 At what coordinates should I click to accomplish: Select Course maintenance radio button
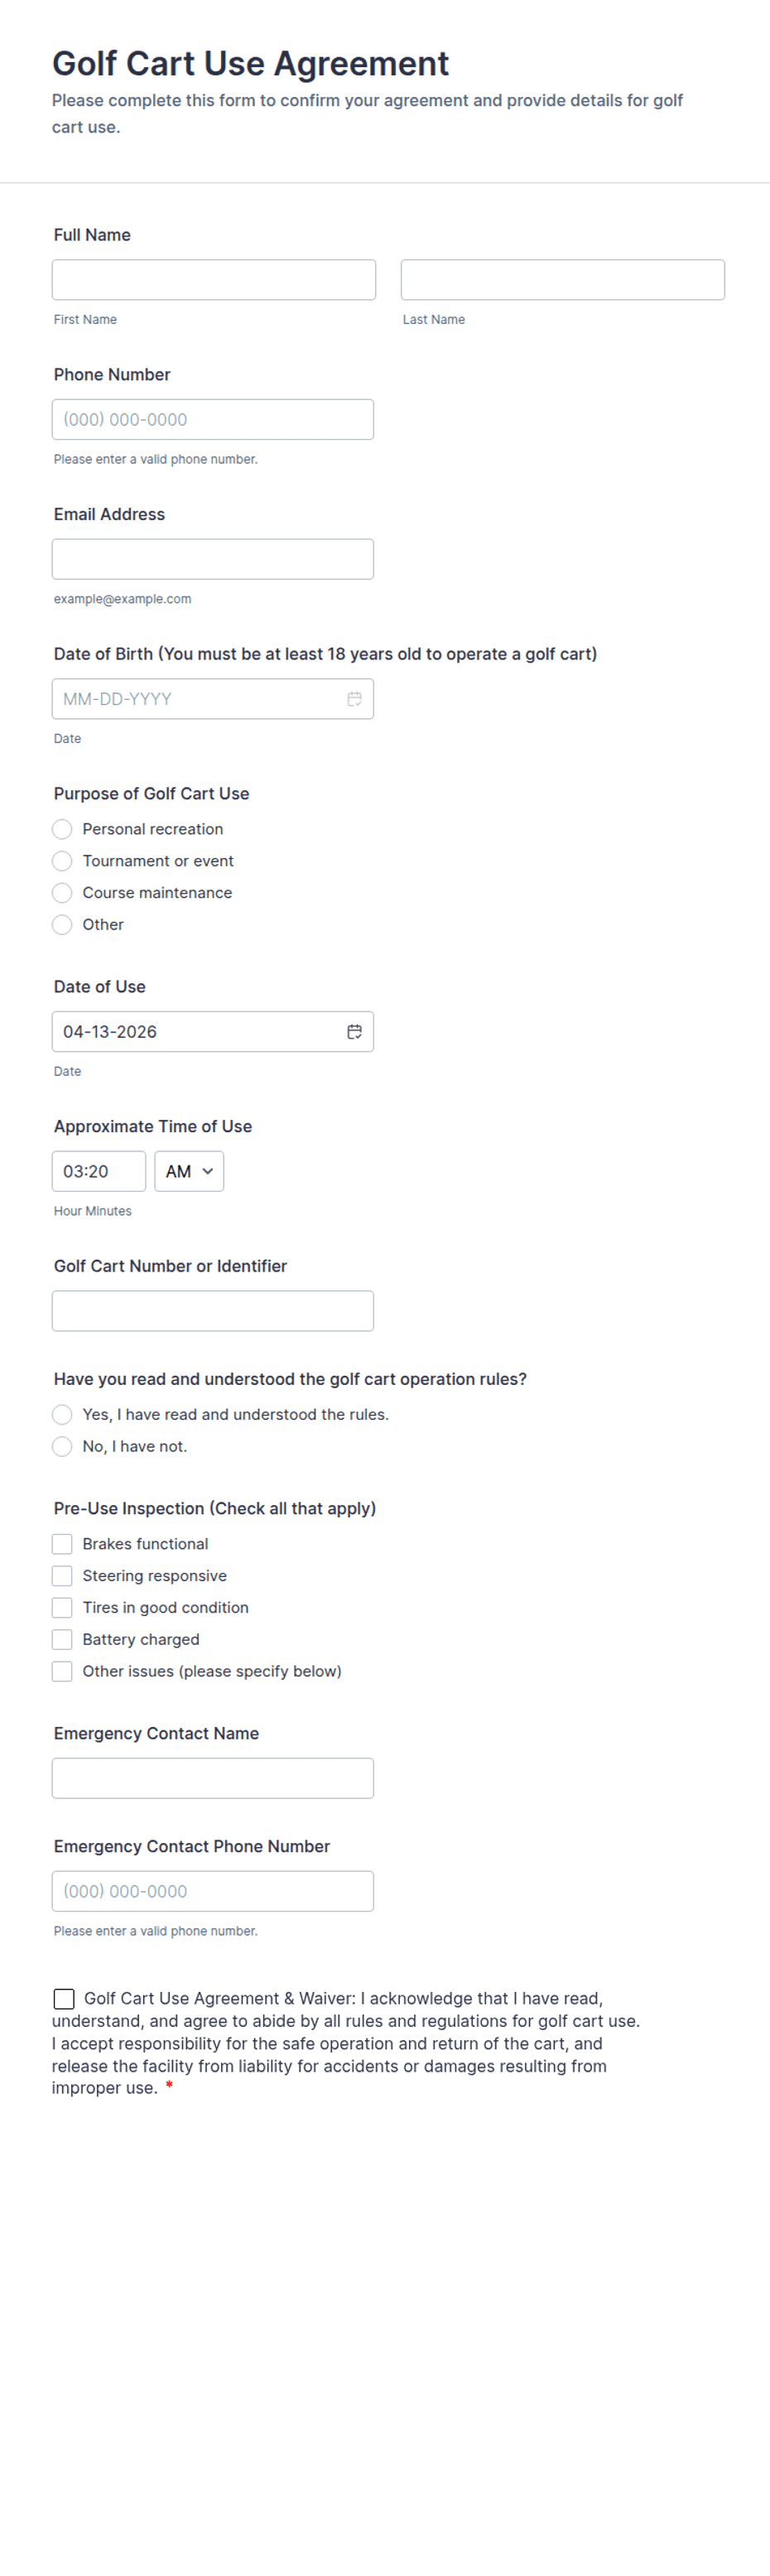[62, 893]
